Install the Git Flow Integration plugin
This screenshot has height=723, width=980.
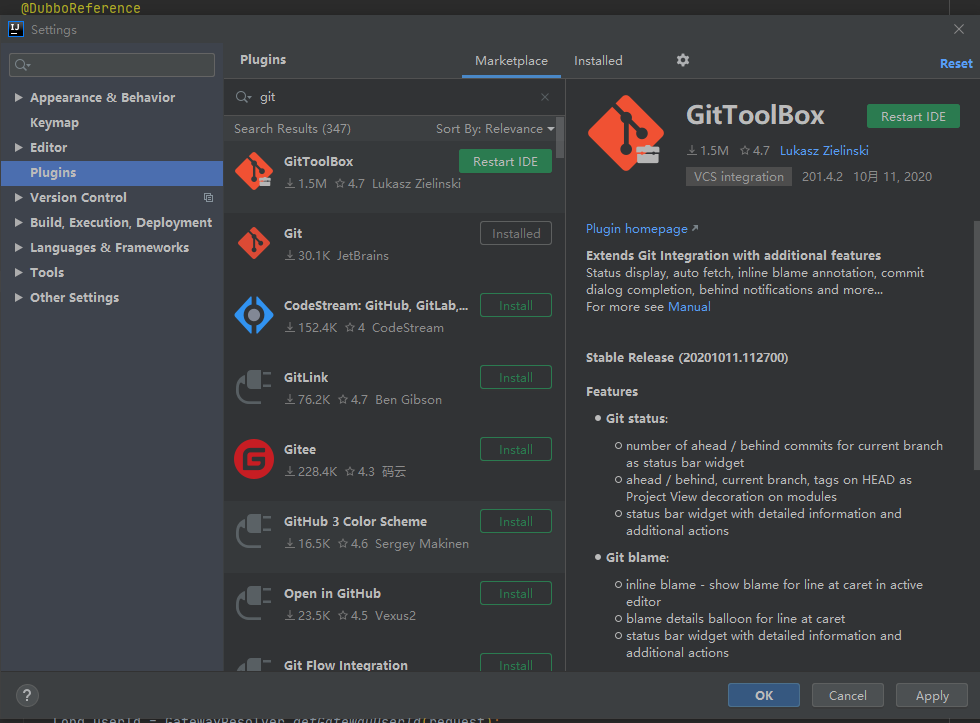point(516,663)
